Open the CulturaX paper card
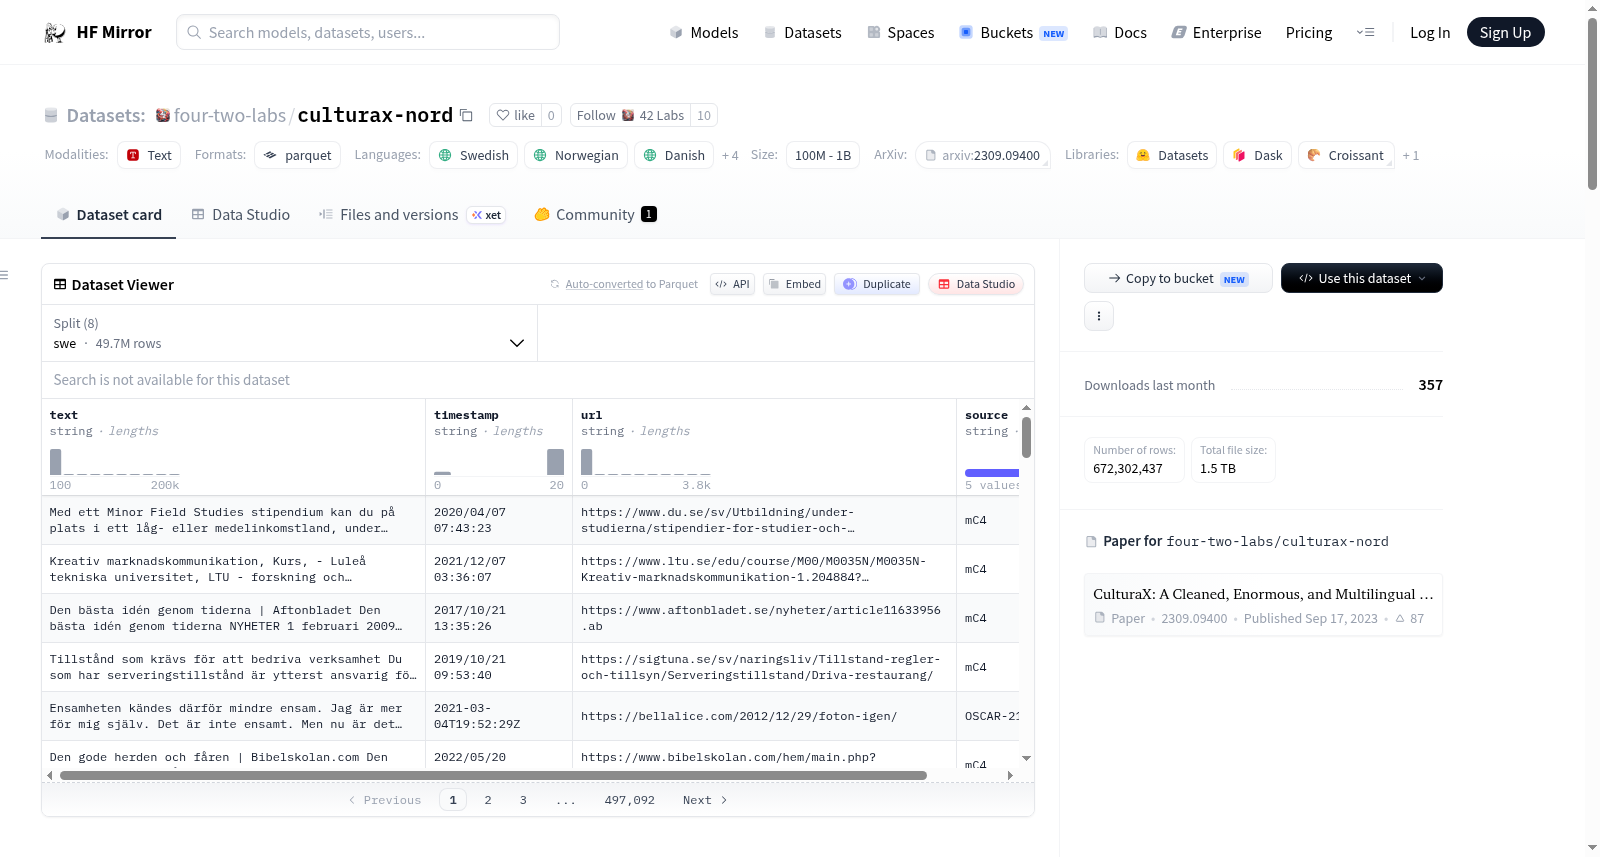This screenshot has width=1600, height=857. [x=1263, y=605]
